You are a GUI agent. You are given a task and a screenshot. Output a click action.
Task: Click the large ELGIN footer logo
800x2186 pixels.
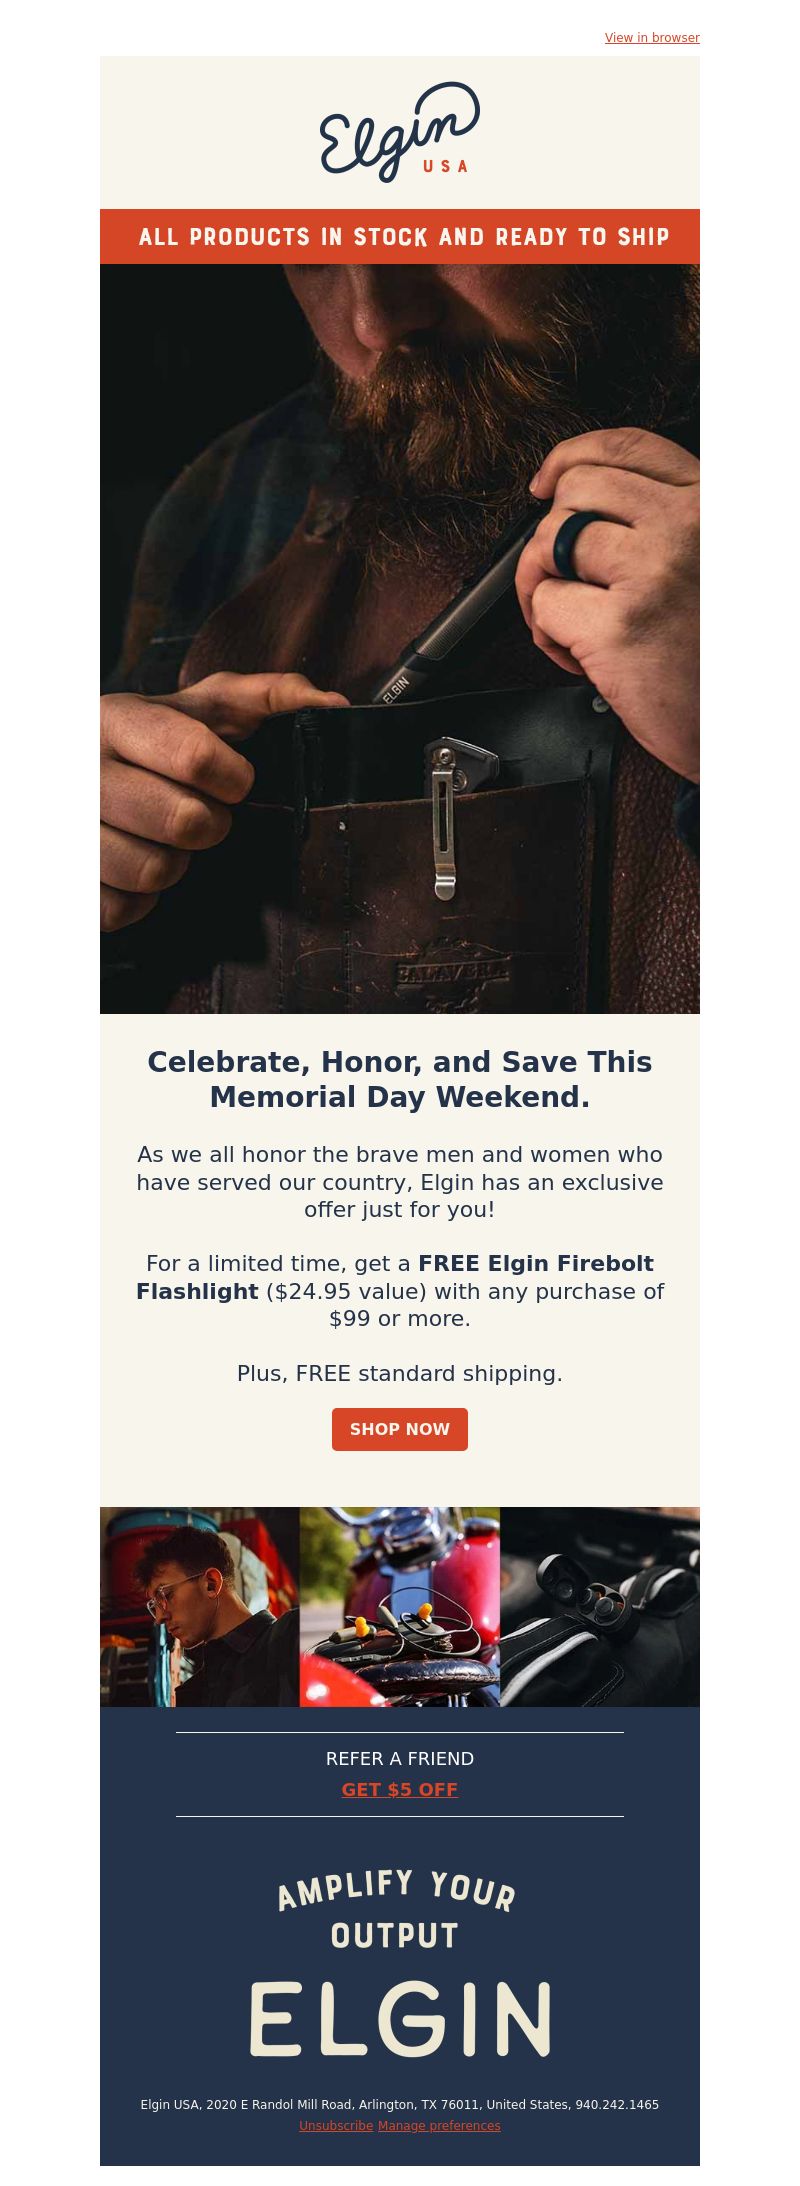pyautogui.click(x=400, y=2019)
